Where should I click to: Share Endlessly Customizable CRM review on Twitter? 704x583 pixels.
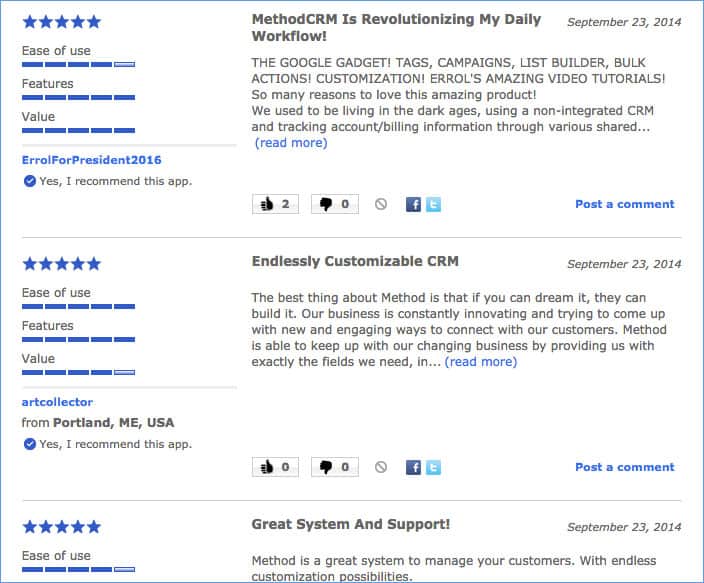433,467
